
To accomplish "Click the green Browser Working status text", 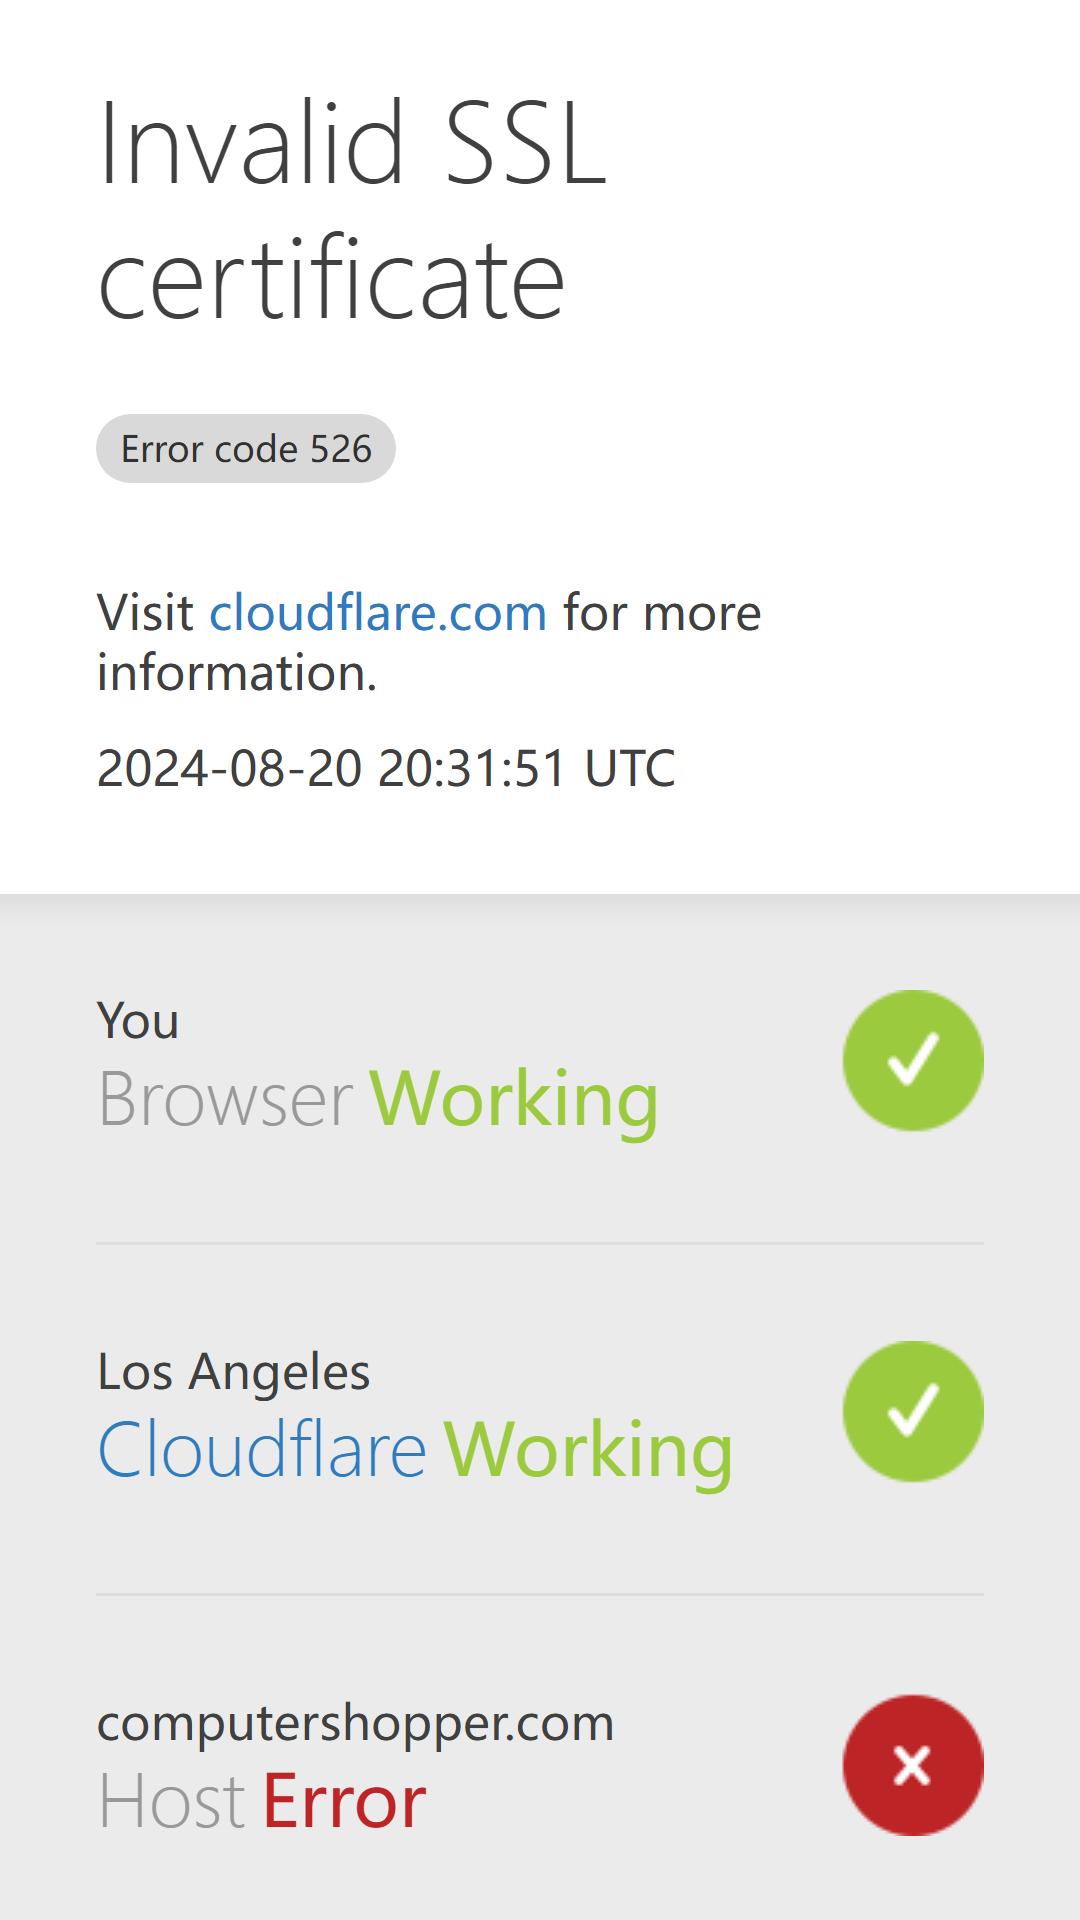I will click(514, 1100).
